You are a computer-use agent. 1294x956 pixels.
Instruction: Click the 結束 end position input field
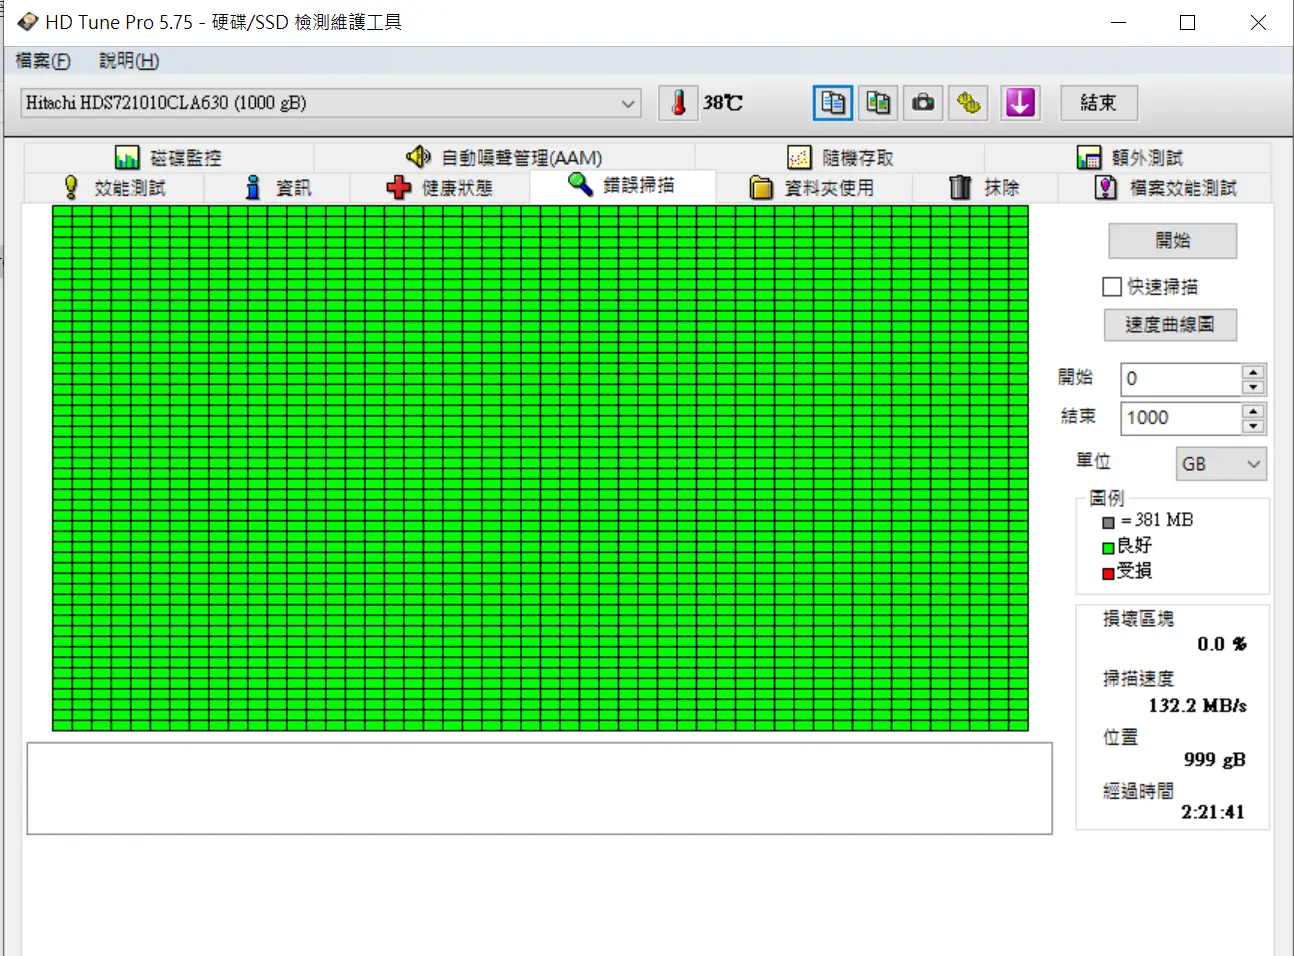[x=1180, y=418]
